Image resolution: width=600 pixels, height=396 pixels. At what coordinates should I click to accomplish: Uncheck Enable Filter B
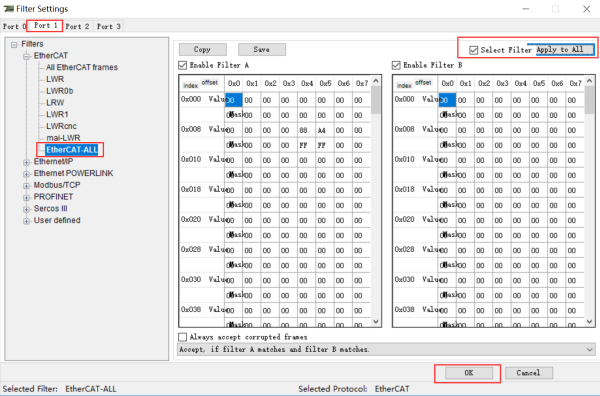[396, 65]
